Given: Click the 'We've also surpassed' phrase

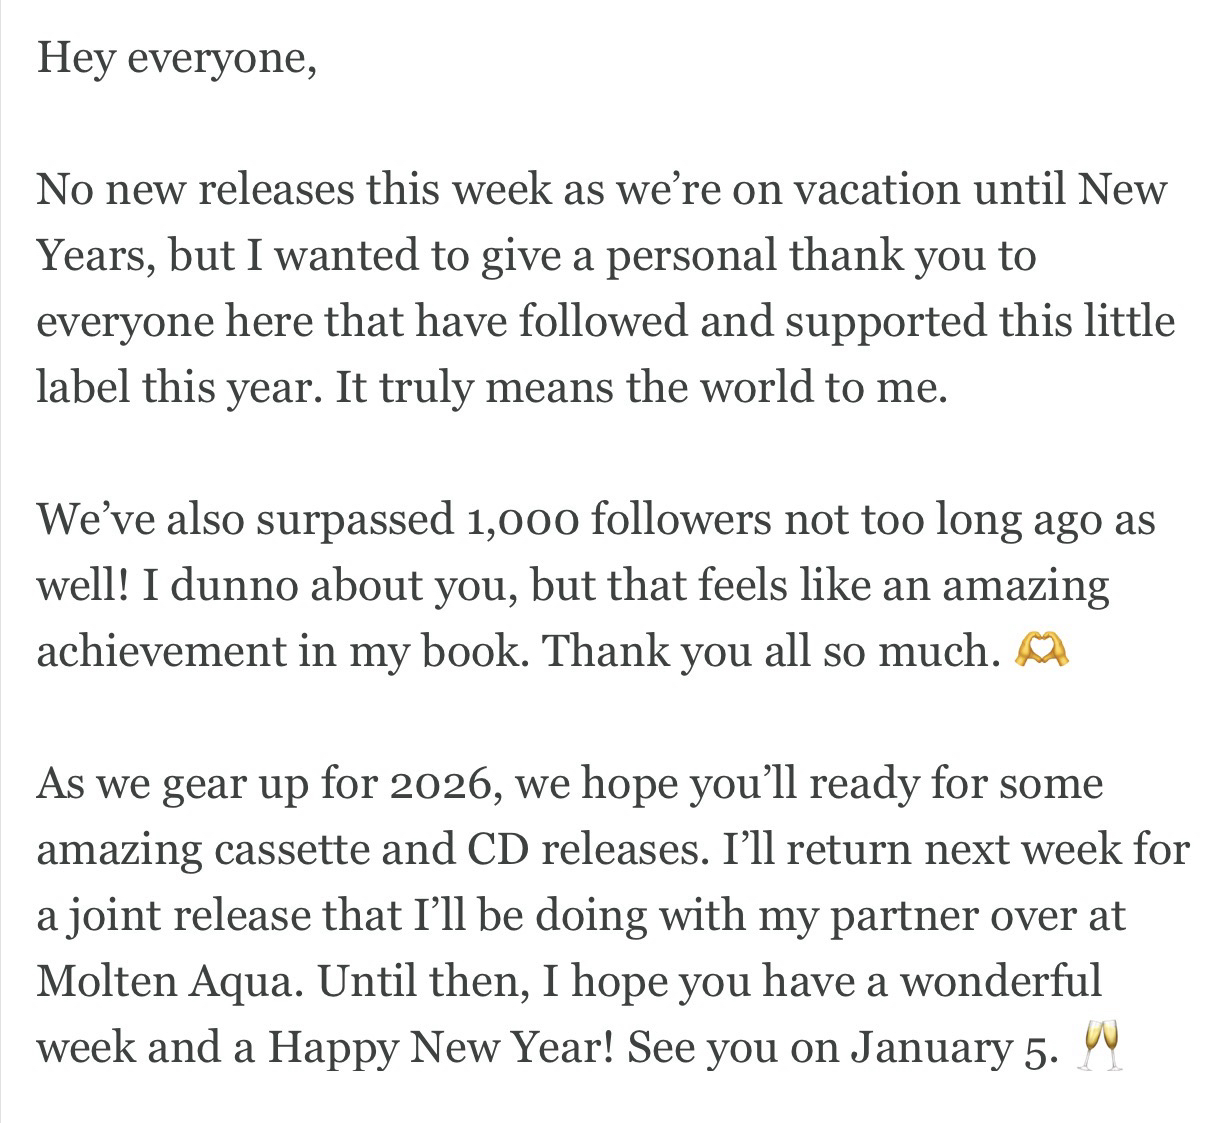Looking at the screenshot, I should point(244,520).
